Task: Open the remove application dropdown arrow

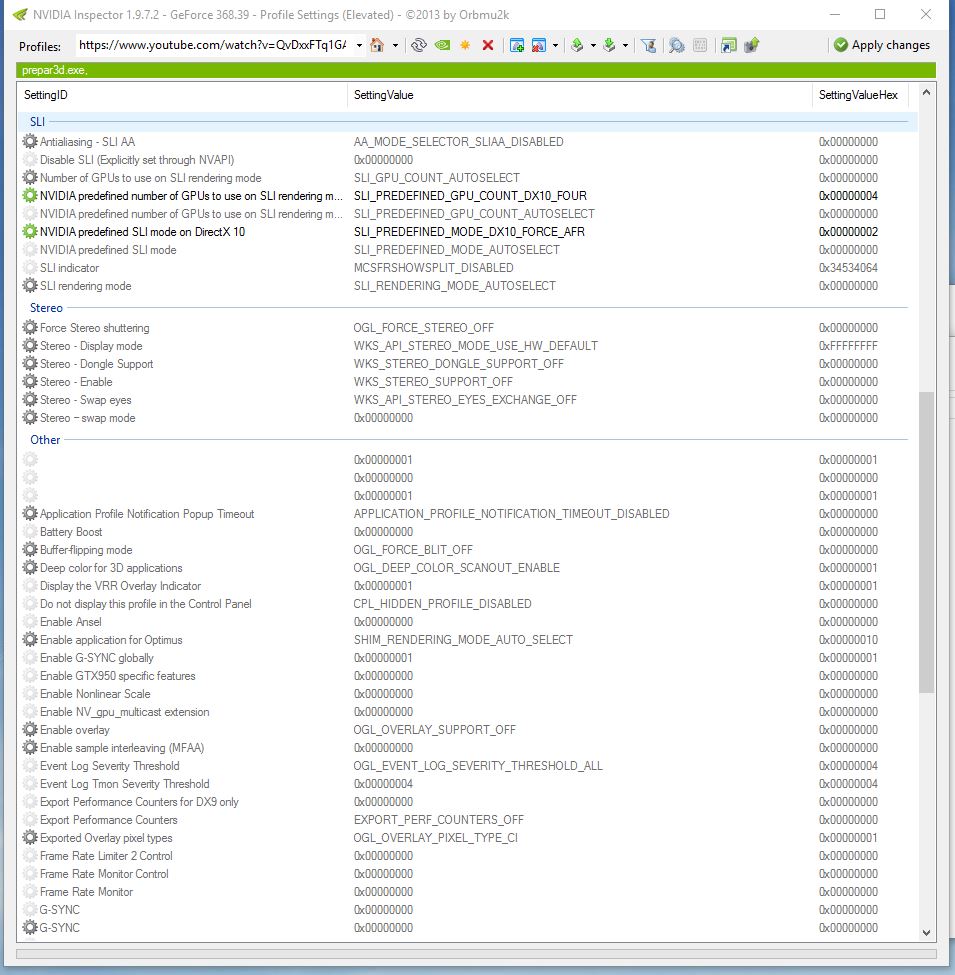Action: pos(555,45)
